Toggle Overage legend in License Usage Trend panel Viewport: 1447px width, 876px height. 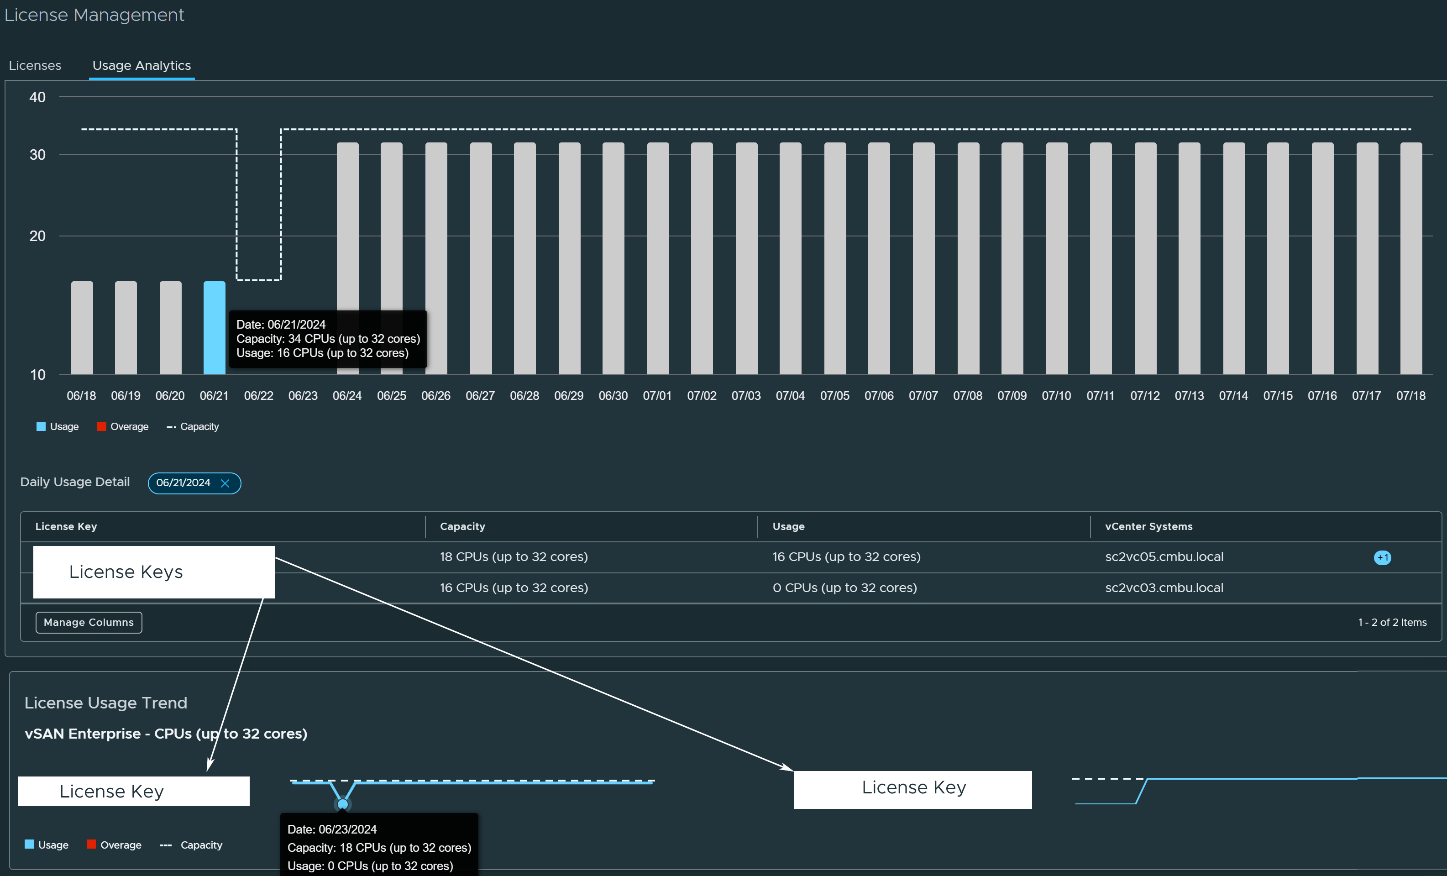(92, 845)
